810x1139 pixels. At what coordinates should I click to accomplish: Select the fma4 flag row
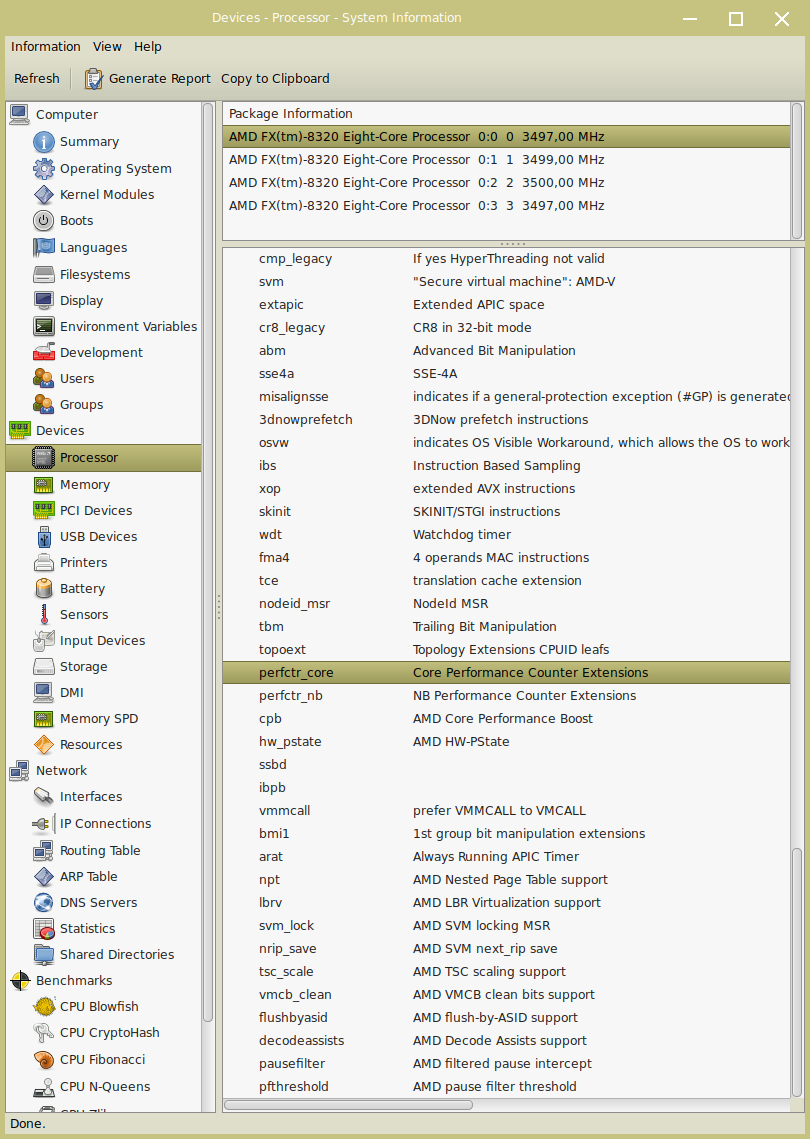506,558
